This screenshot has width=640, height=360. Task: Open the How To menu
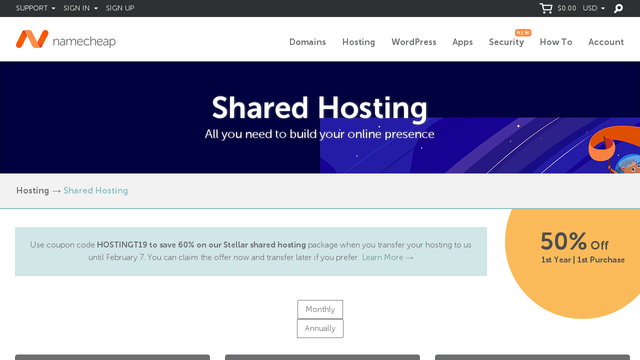click(x=556, y=42)
